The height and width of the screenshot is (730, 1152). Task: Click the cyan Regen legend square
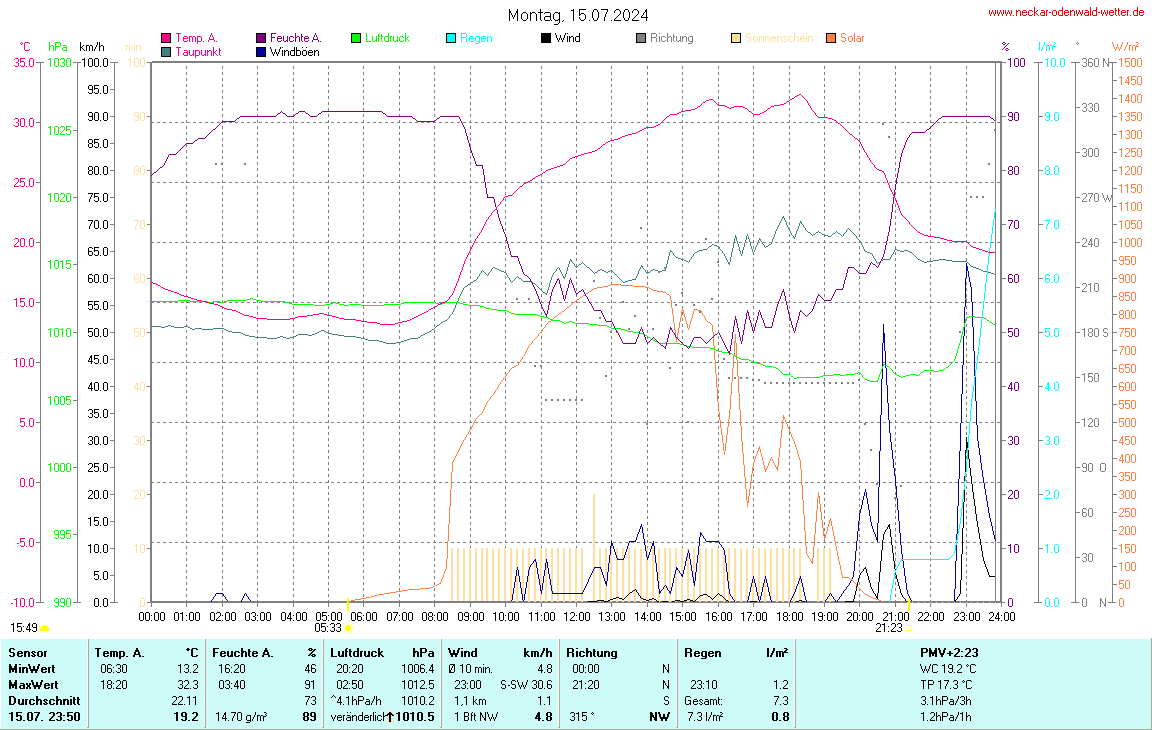click(x=450, y=38)
